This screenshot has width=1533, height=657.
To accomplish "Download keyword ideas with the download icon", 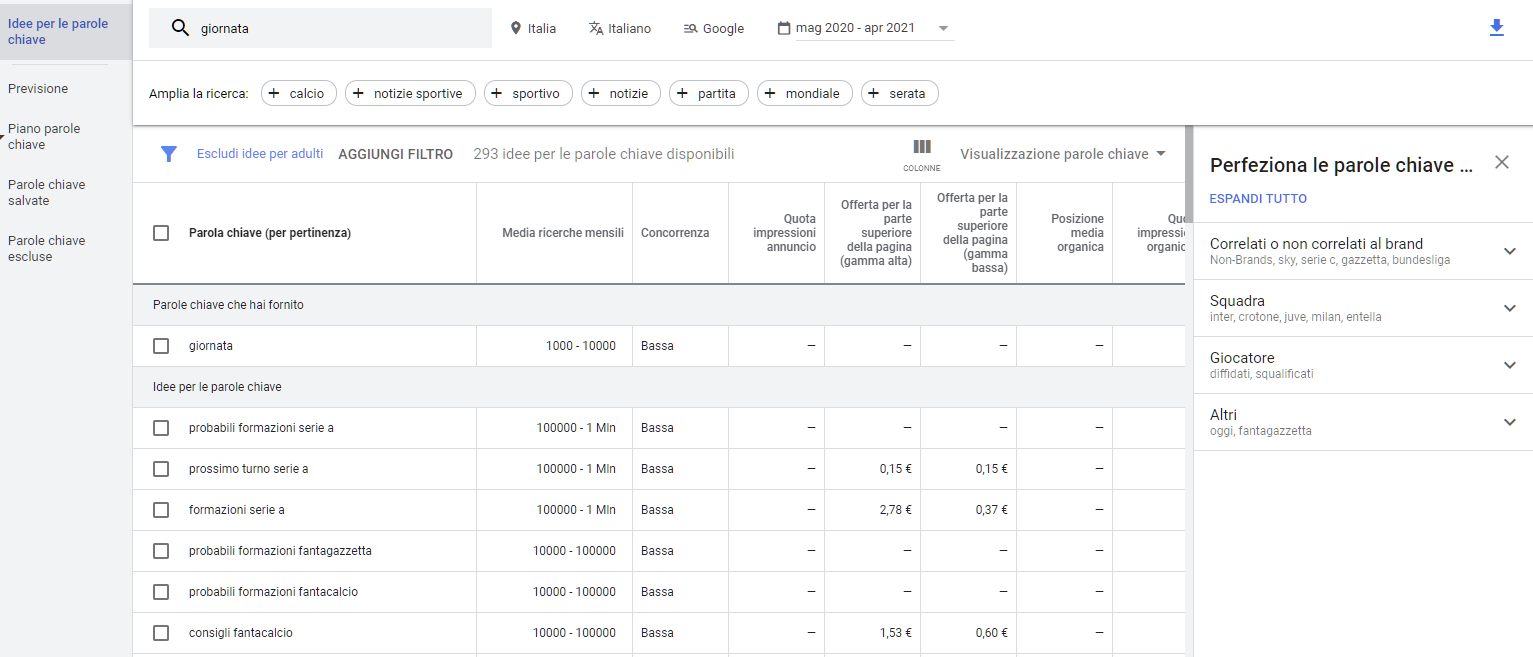I will point(1496,28).
